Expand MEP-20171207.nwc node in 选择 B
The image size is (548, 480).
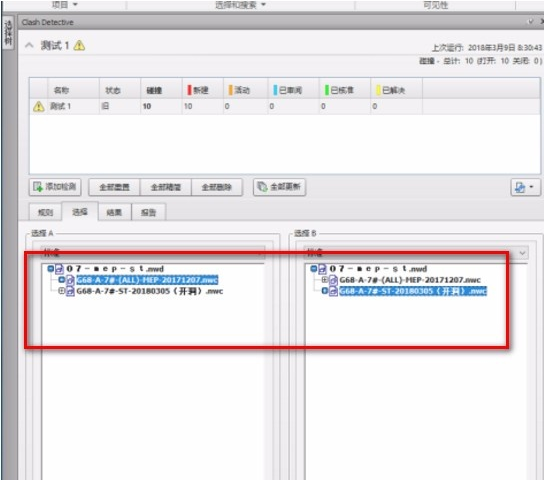click(x=324, y=280)
